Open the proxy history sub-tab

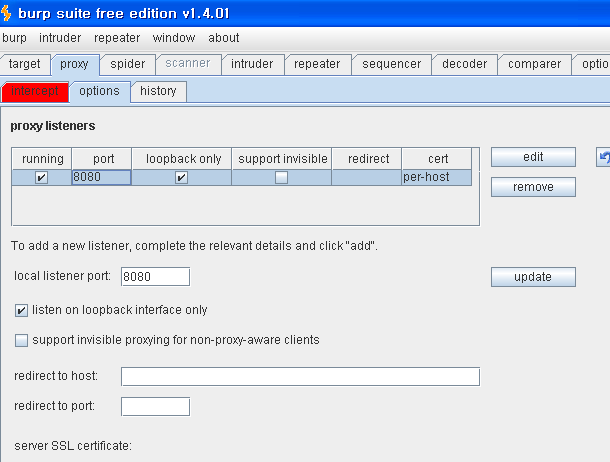pos(158,91)
